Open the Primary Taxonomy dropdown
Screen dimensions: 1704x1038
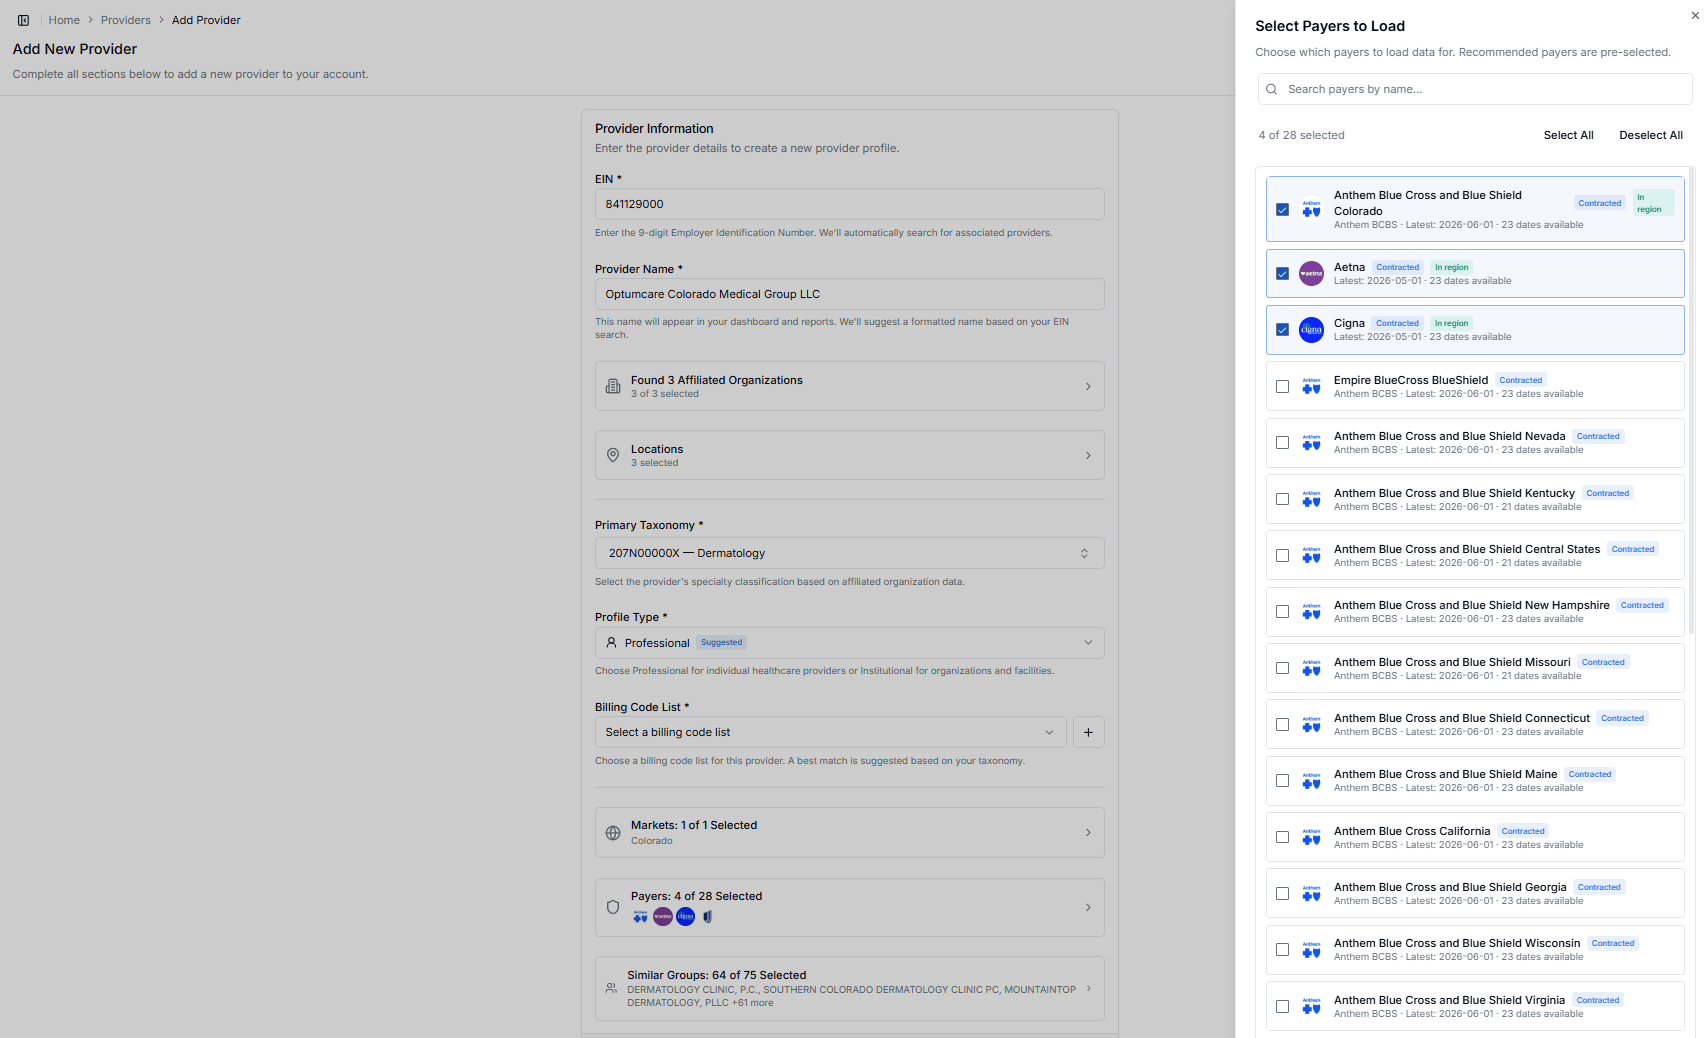[849, 553]
